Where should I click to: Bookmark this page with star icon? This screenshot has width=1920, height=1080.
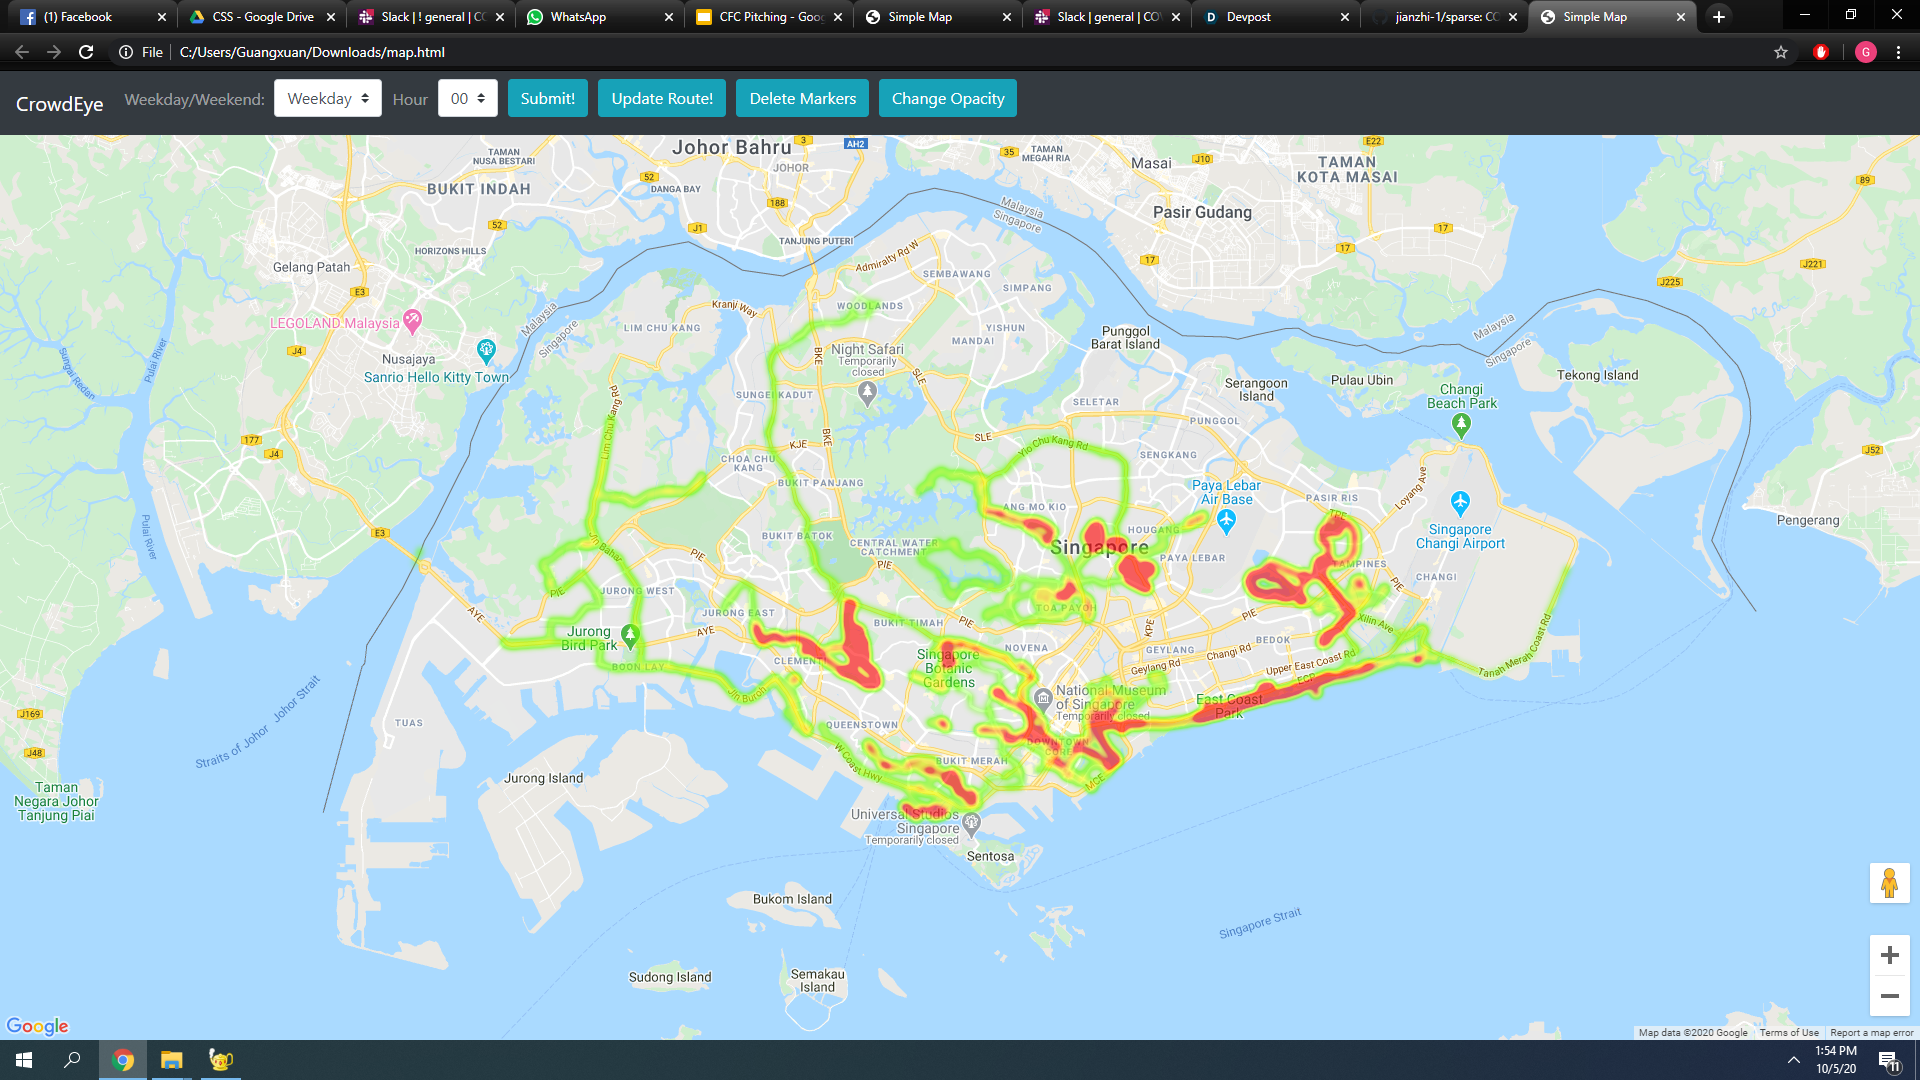click(1781, 52)
